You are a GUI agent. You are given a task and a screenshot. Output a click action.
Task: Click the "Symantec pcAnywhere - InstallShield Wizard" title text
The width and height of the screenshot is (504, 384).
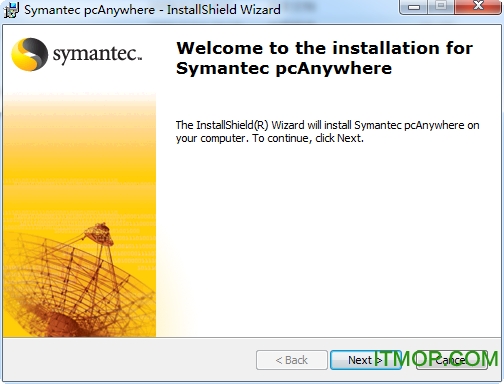click(x=152, y=10)
